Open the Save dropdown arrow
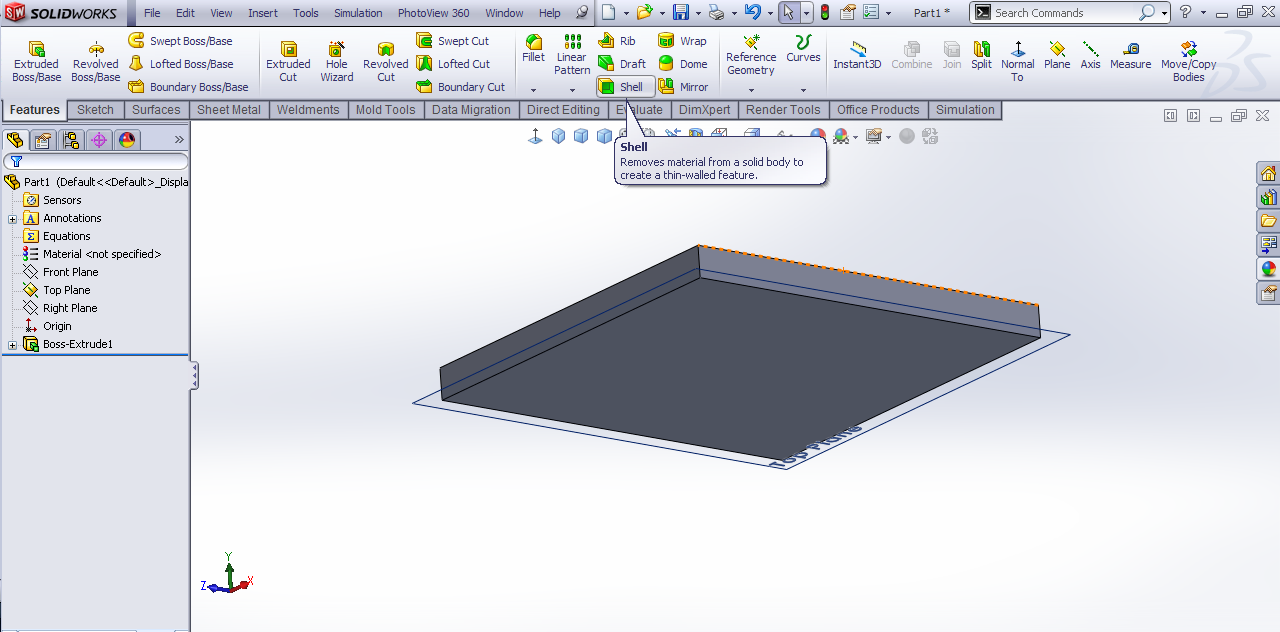Image resolution: width=1280 pixels, height=632 pixels. [x=698, y=13]
